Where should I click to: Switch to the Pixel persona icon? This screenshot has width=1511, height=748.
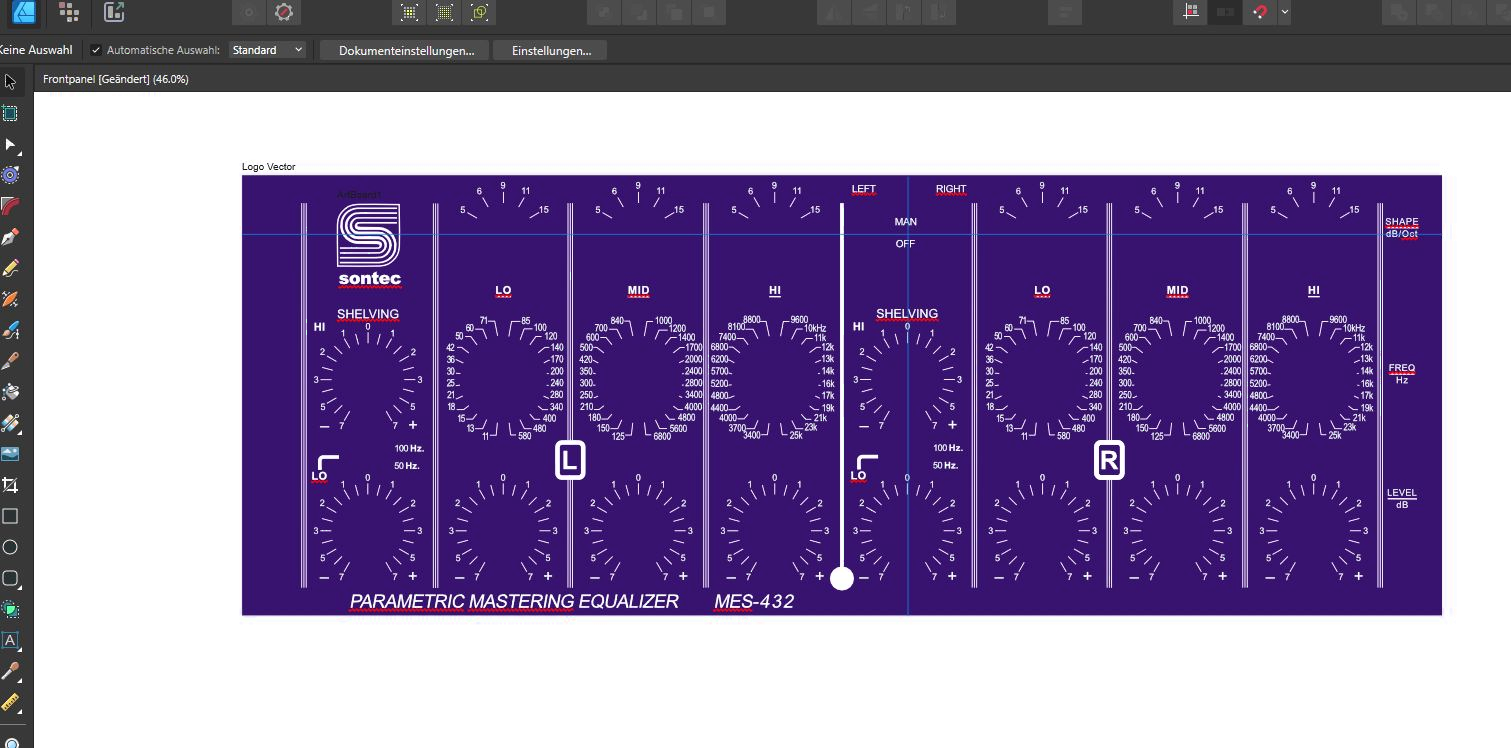68,12
